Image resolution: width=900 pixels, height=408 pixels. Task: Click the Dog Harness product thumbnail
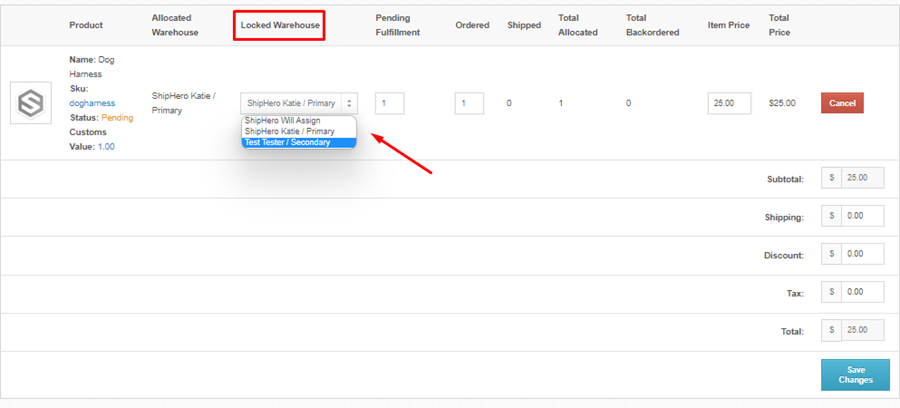coord(31,103)
